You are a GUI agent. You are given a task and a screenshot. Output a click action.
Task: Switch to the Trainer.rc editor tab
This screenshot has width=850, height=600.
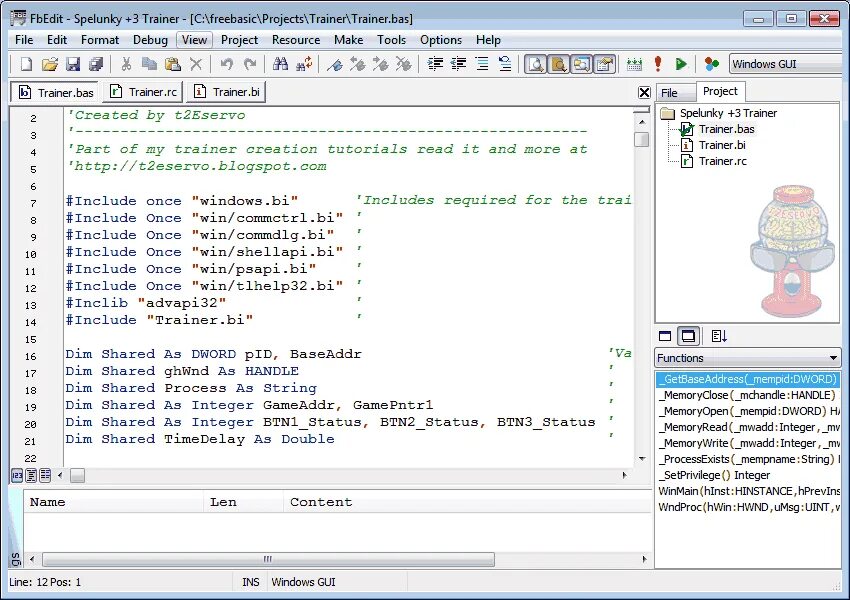coord(144,92)
